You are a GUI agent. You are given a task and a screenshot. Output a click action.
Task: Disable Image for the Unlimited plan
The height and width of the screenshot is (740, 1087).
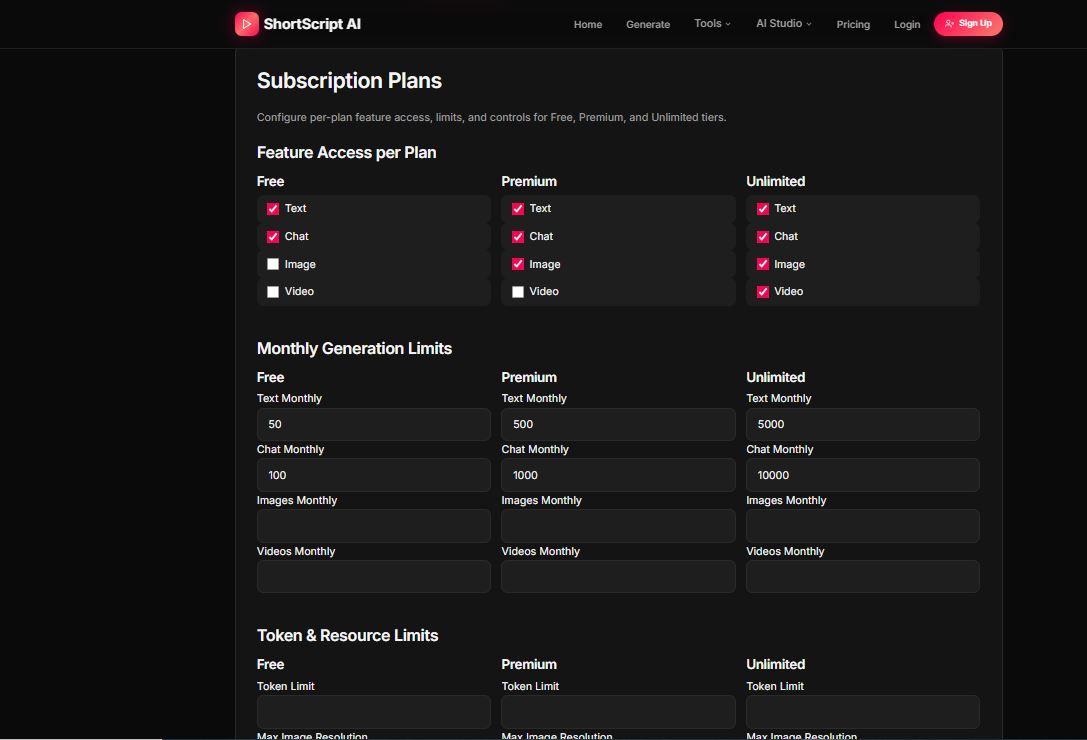pos(763,265)
